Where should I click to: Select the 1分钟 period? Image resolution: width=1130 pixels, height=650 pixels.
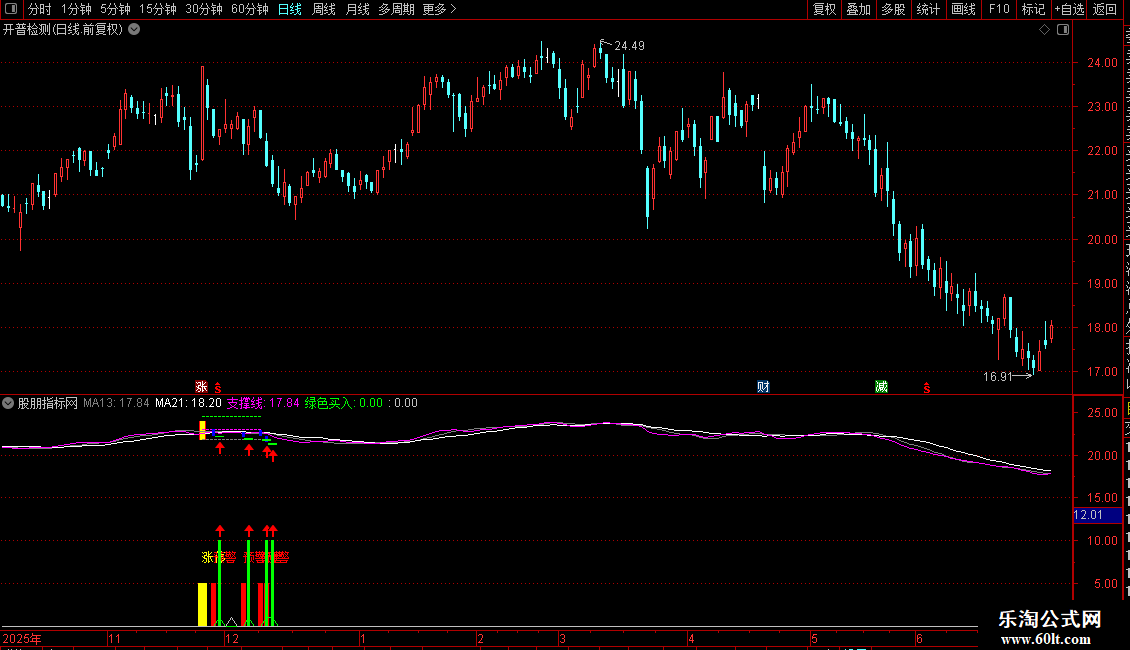76,9
